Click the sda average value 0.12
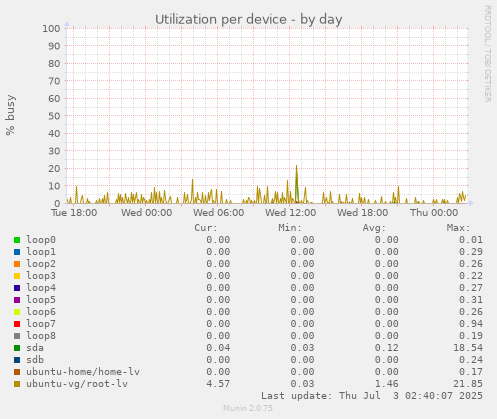The image size is (497, 419). point(386,348)
